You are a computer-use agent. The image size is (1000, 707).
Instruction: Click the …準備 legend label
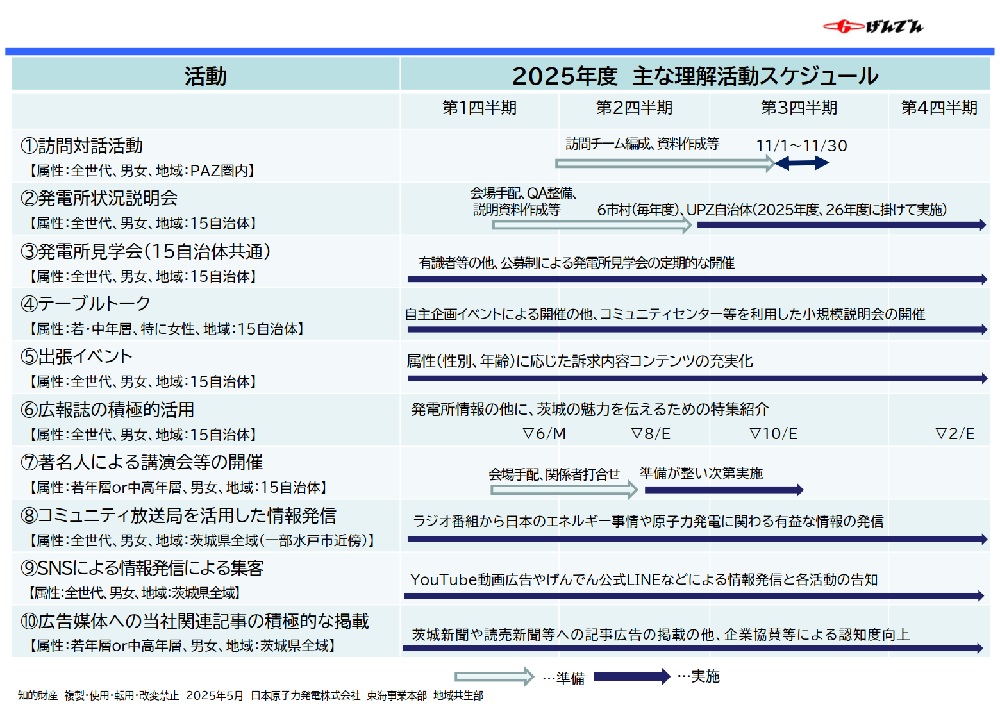coord(563,678)
